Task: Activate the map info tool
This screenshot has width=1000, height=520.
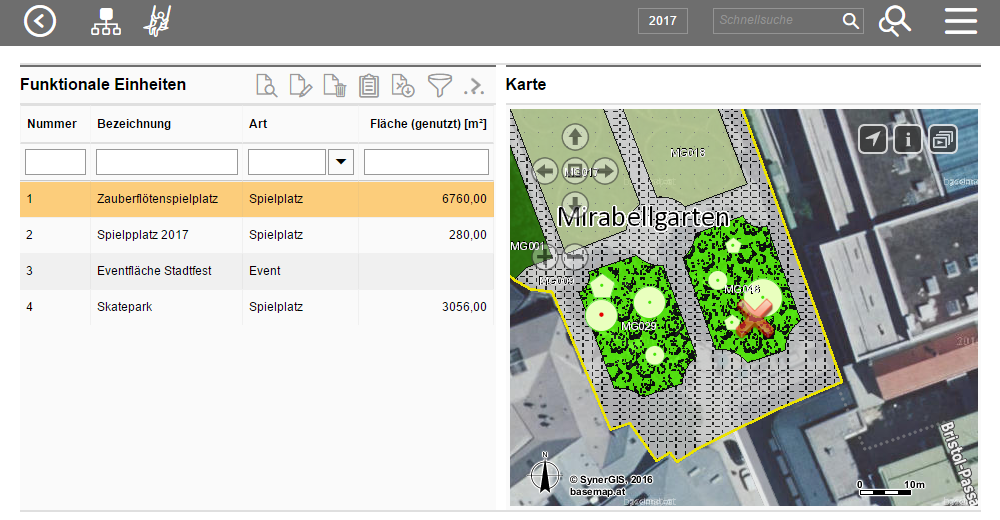Action: pyautogui.click(x=907, y=138)
